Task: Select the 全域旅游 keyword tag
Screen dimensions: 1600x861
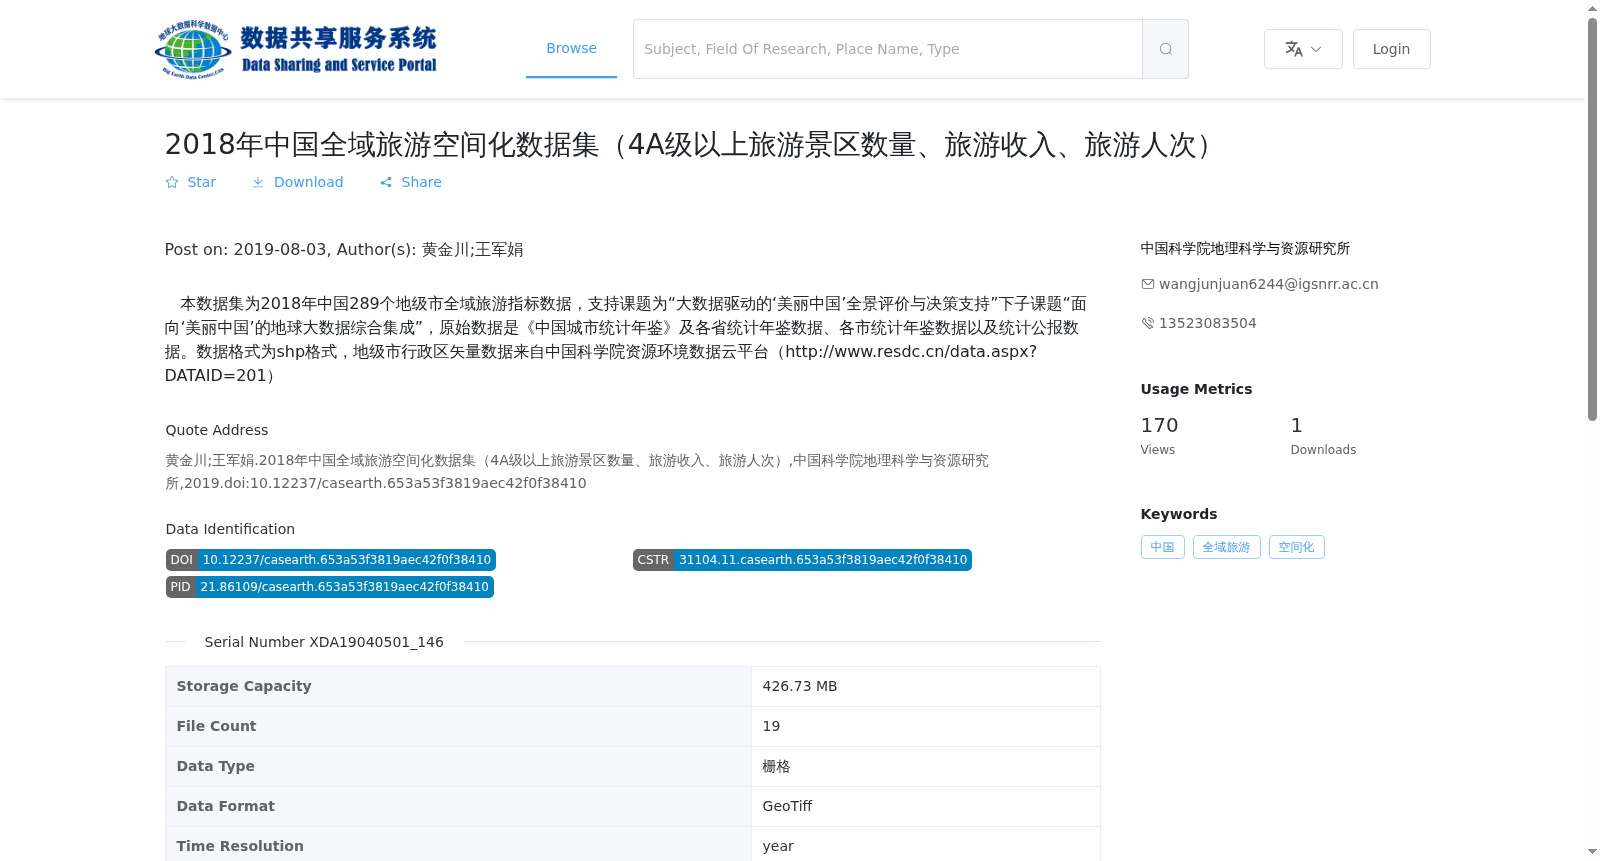Action: [1226, 547]
